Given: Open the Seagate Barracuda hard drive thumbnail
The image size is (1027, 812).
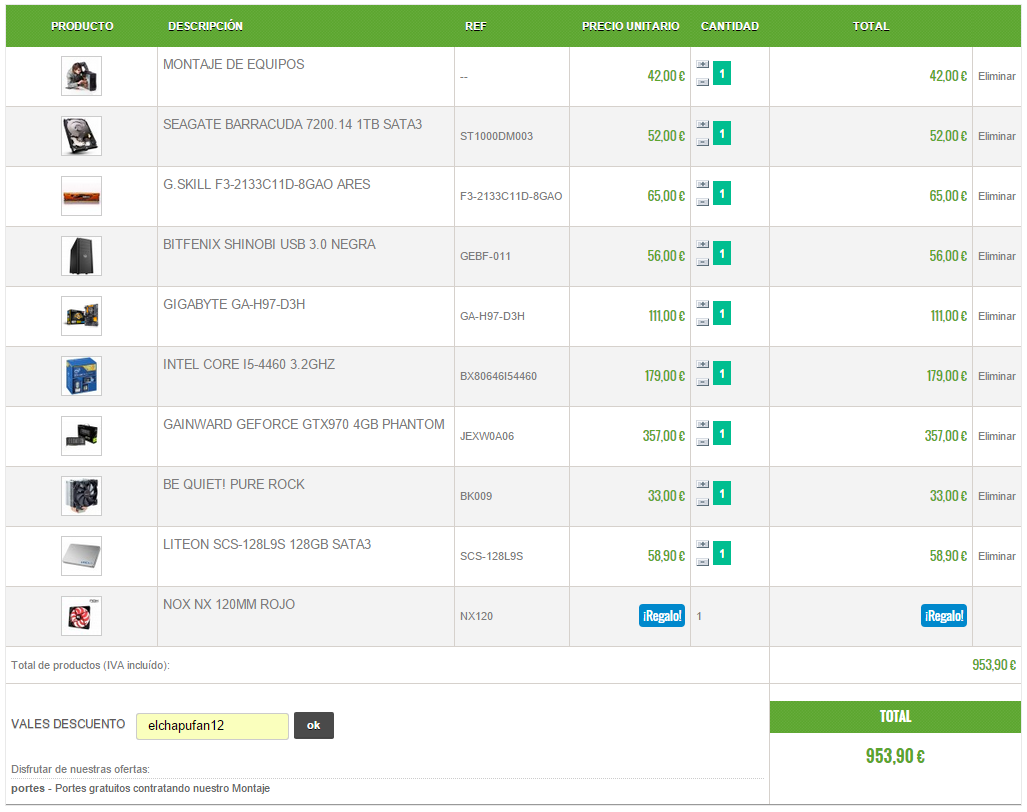Looking at the screenshot, I should [81, 136].
